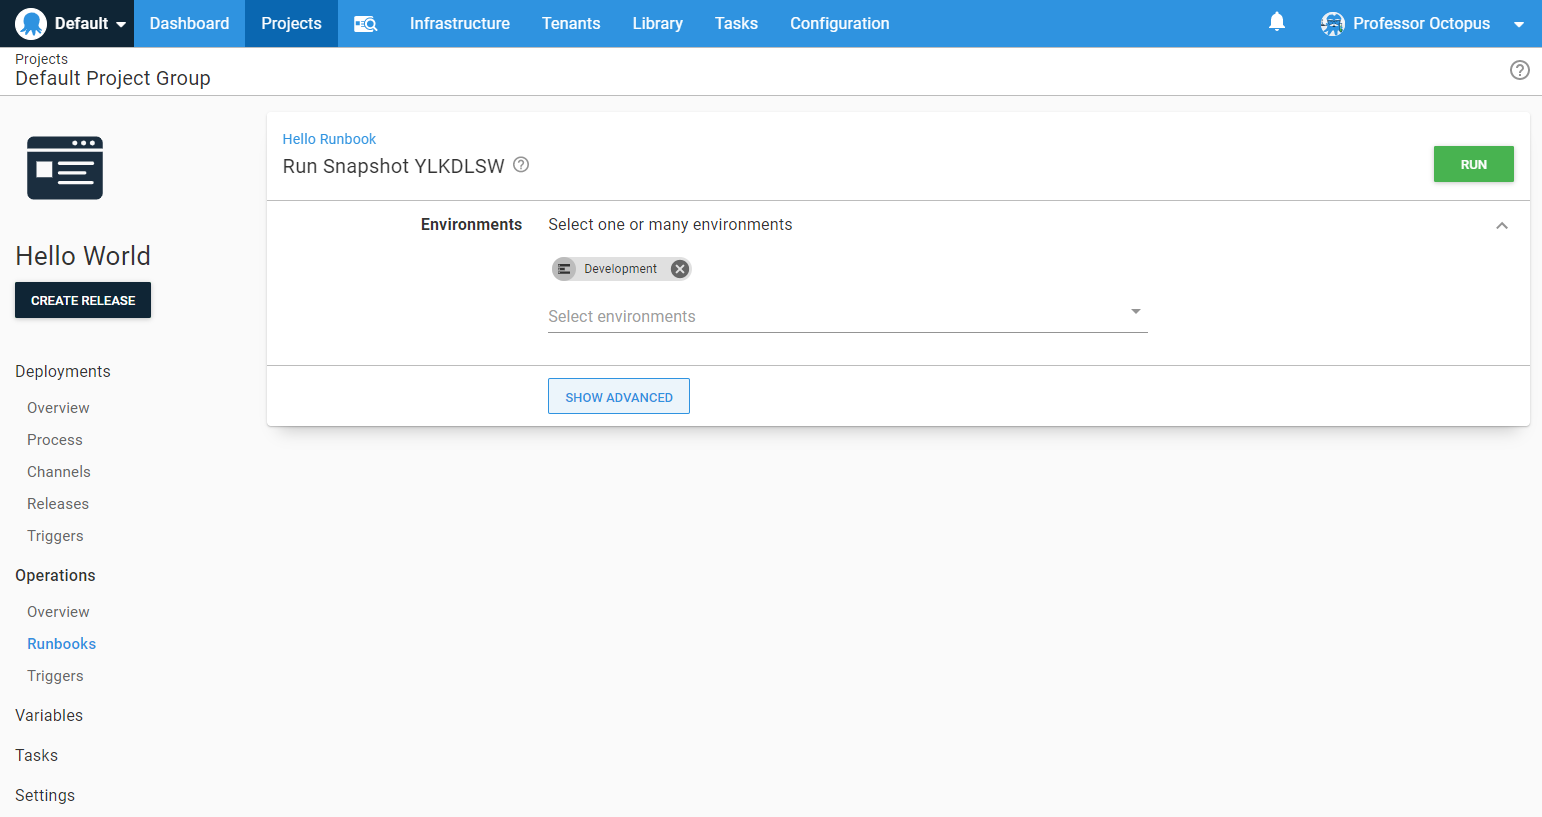This screenshot has width=1542, height=817.
Task: Click Create Release button
Action: click(x=83, y=300)
